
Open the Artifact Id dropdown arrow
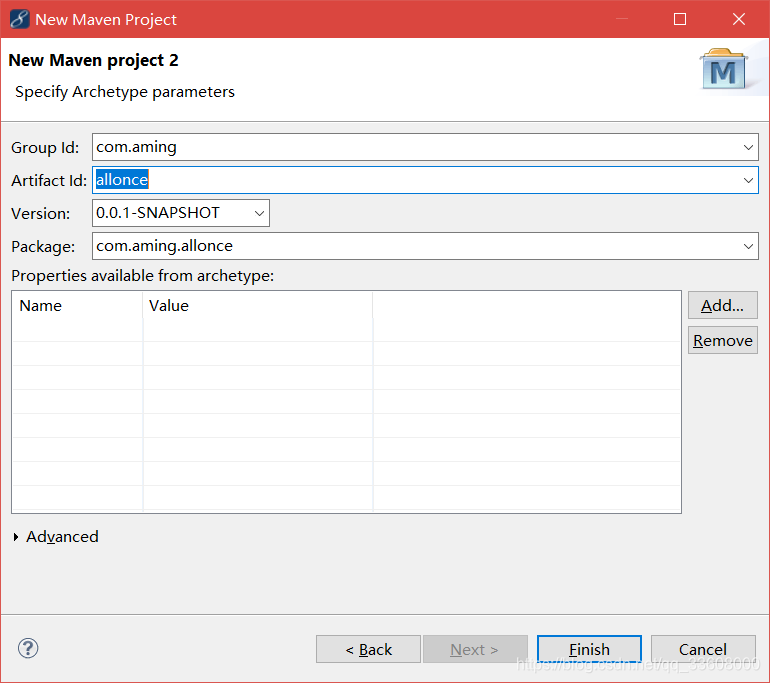[748, 180]
